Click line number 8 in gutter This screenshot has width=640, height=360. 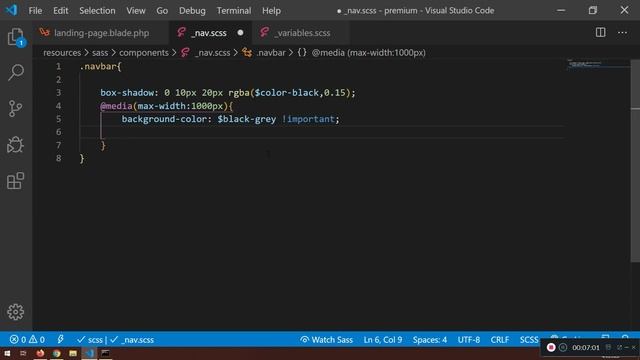(58, 158)
